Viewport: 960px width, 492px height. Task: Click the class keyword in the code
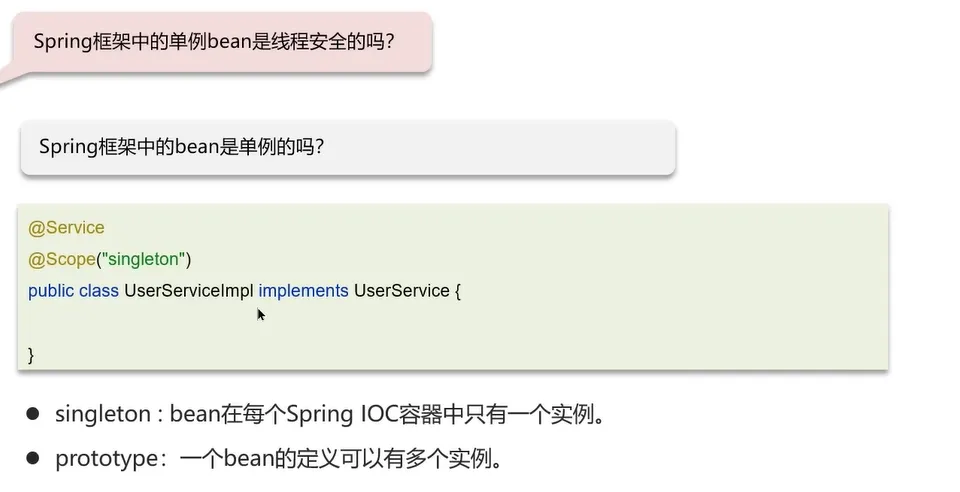pyautogui.click(x=99, y=290)
